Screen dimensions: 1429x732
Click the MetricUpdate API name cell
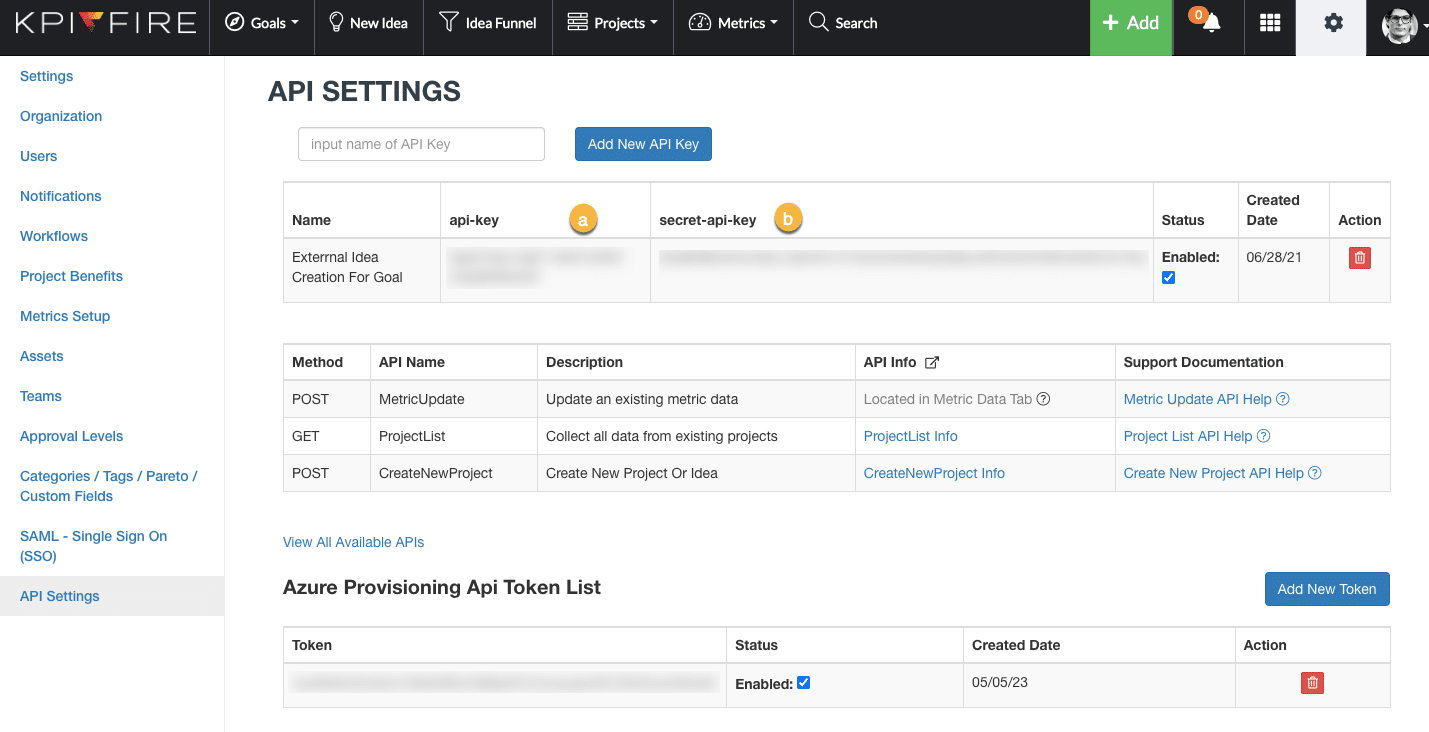coord(454,399)
